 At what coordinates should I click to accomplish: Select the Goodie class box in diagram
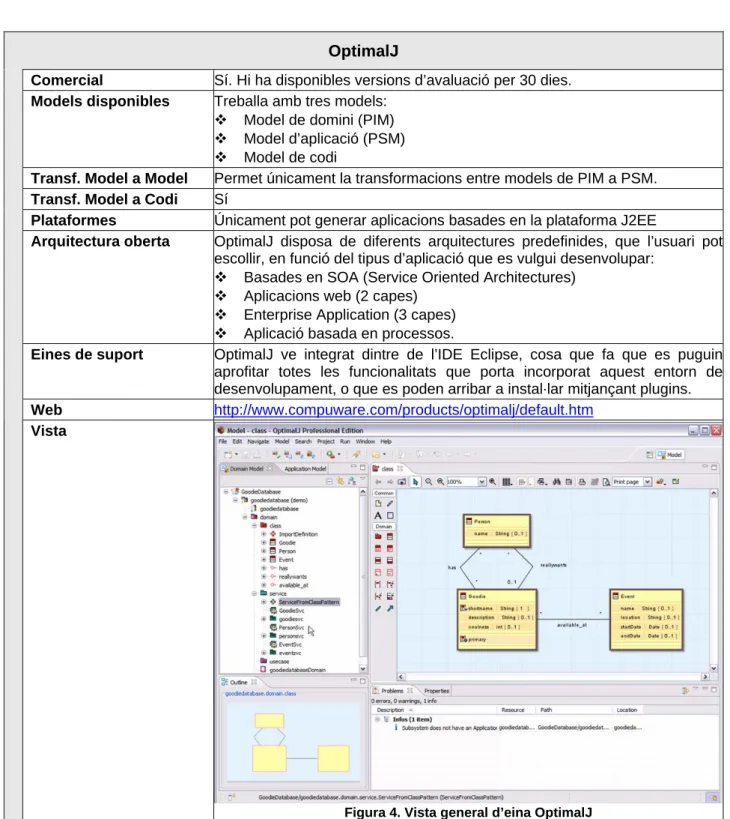(x=497, y=620)
